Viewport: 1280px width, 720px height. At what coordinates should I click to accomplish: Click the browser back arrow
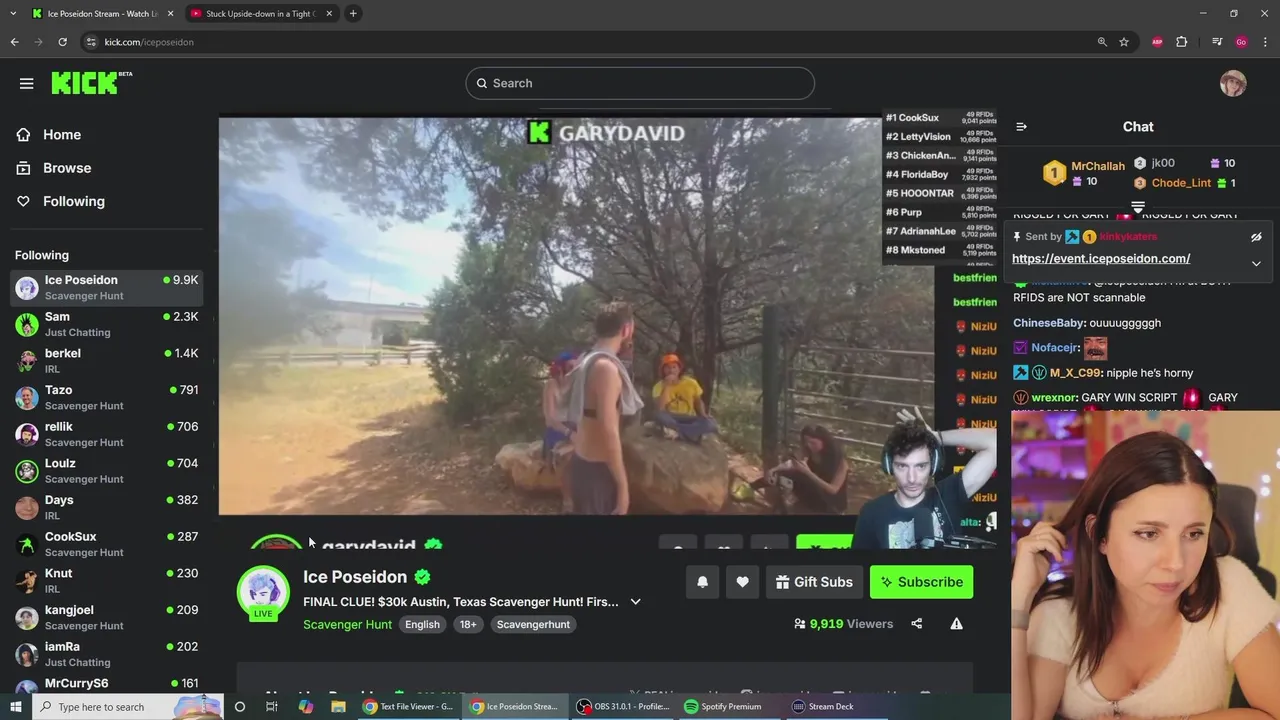click(14, 42)
